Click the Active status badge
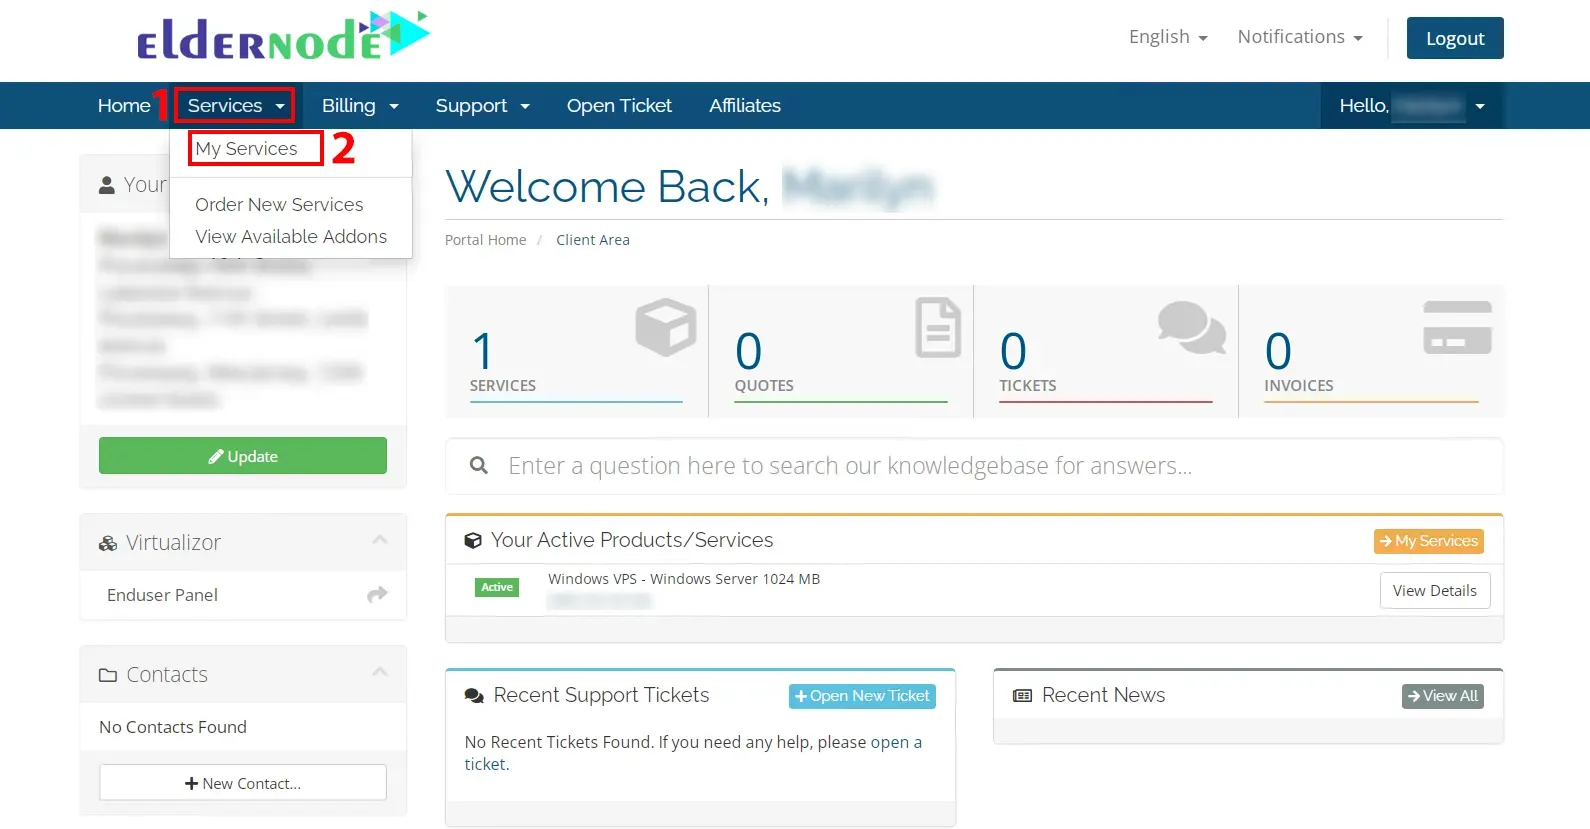This screenshot has height=829, width=1590. click(496, 587)
